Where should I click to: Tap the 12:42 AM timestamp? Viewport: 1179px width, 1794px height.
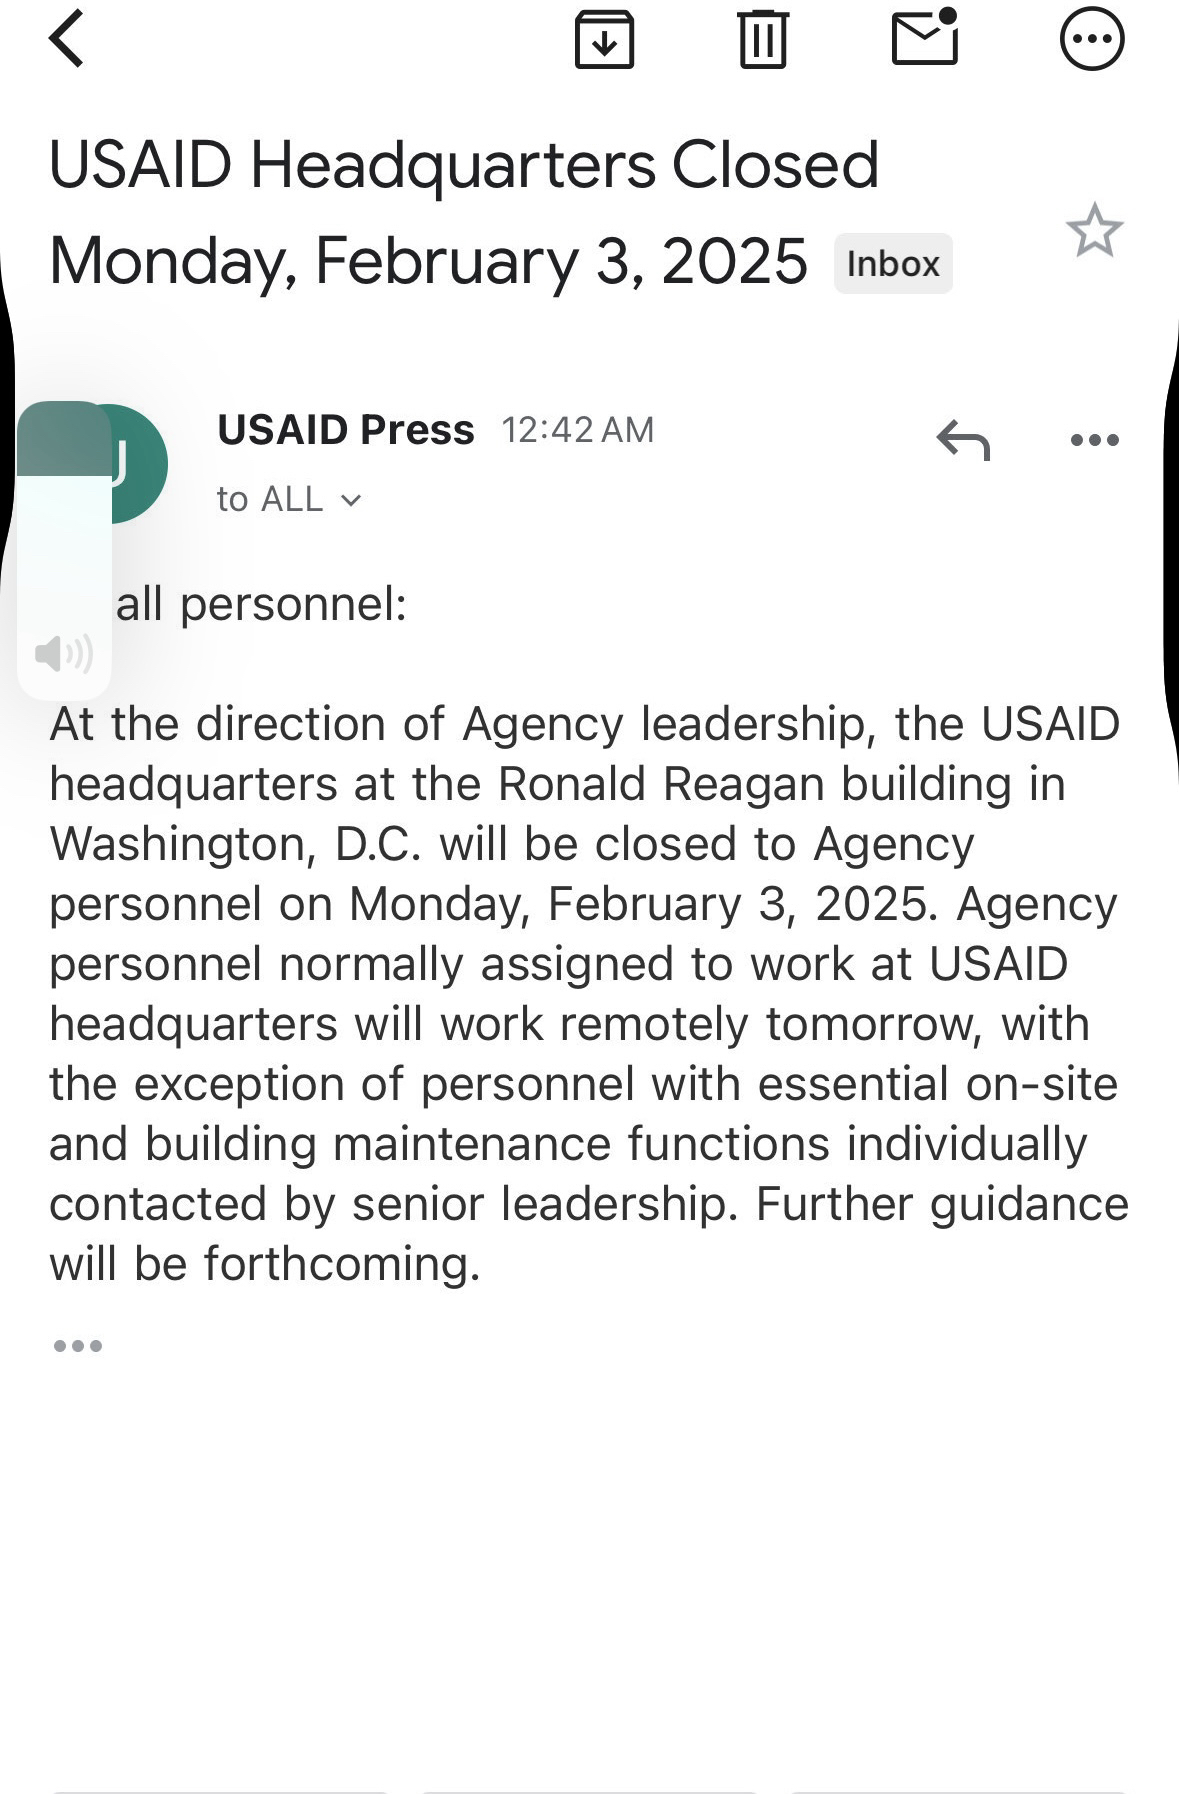click(x=578, y=430)
